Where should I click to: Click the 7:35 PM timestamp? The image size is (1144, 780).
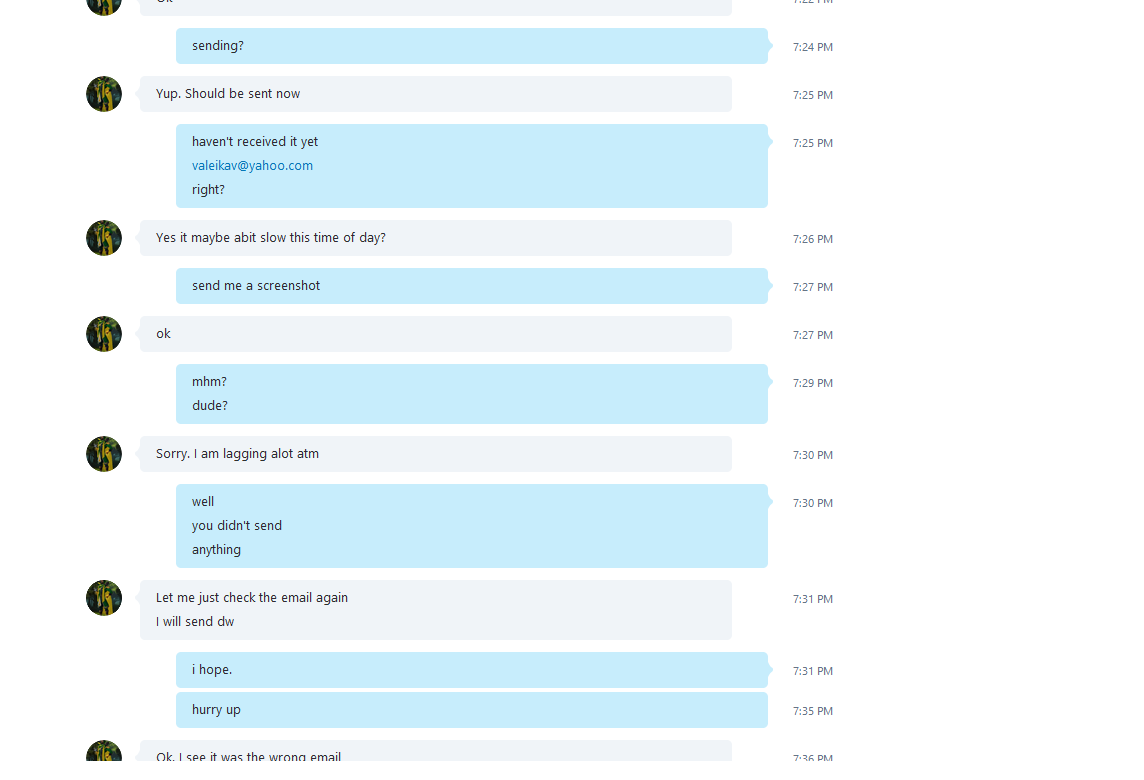pyautogui.click(x=813, y=711)
